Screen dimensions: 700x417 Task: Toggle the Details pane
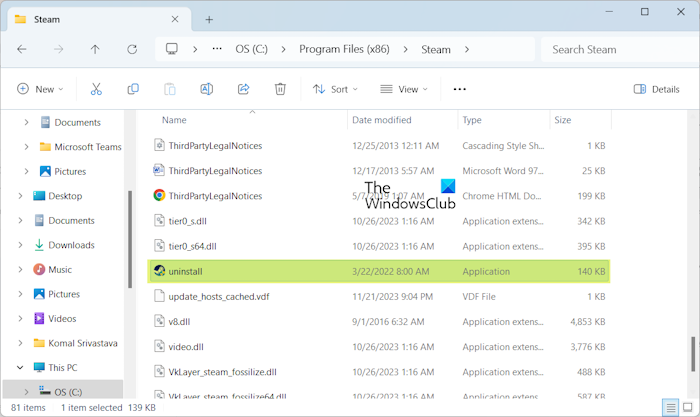(657, 89)
